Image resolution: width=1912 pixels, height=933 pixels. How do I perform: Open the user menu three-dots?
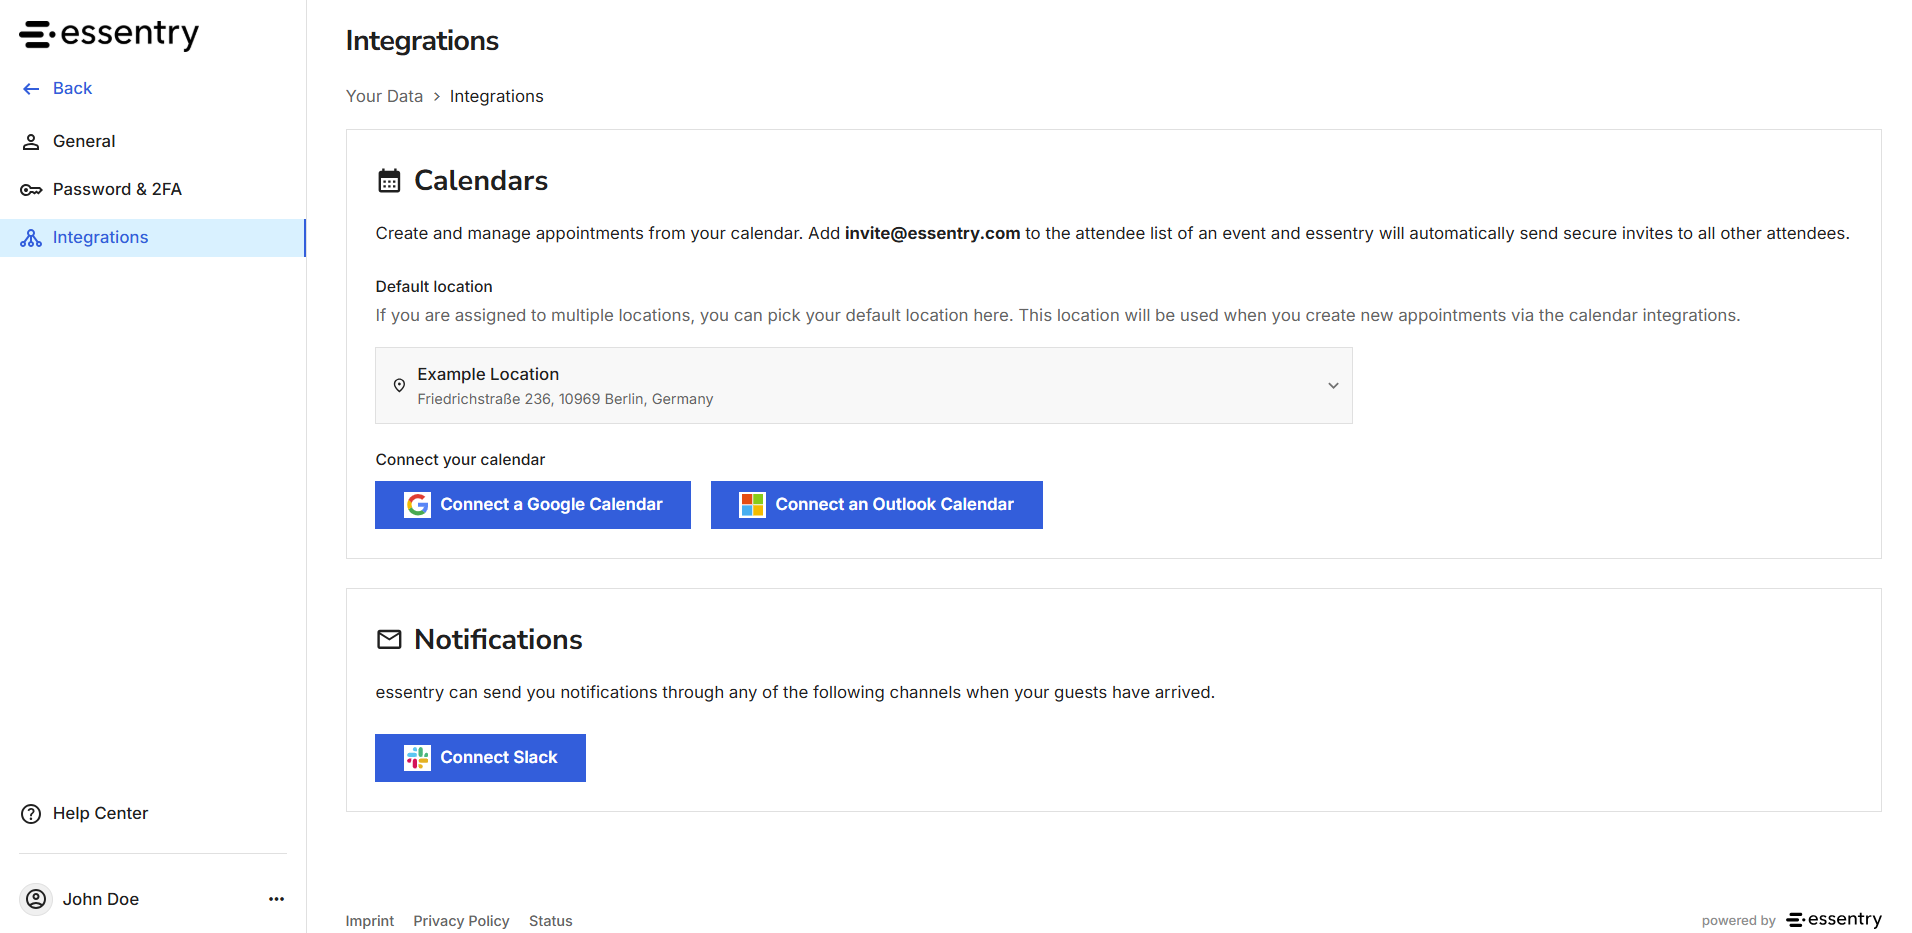(276, 899)
